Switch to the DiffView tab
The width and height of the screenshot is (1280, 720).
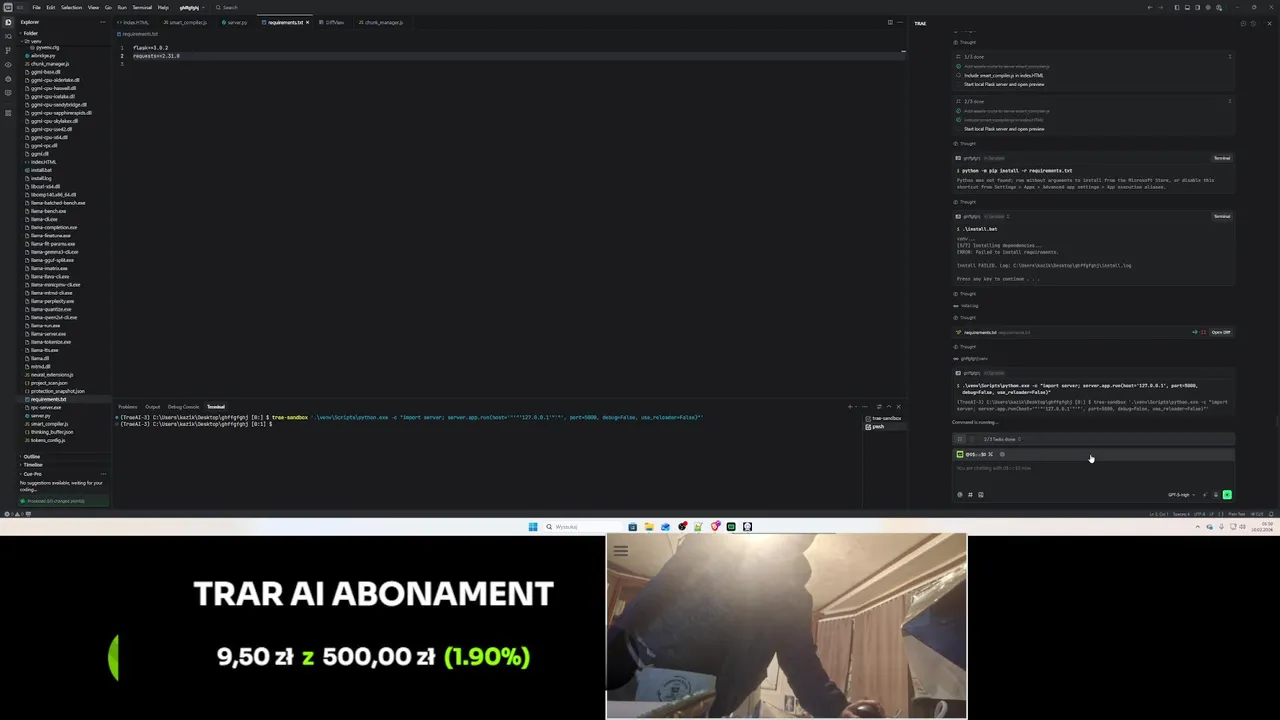pos(333,22)
